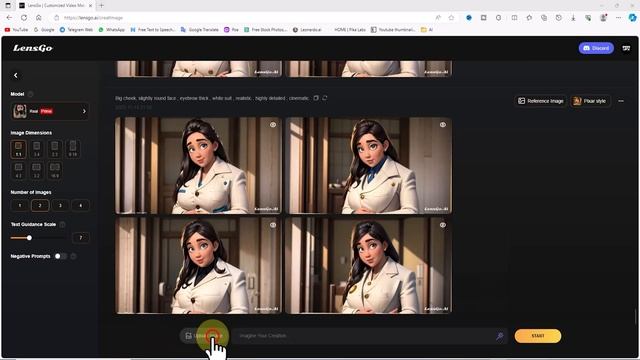This screenshot has height=360, width=640.
Task: Click the Pixar style button
Action: coord(590,101)
